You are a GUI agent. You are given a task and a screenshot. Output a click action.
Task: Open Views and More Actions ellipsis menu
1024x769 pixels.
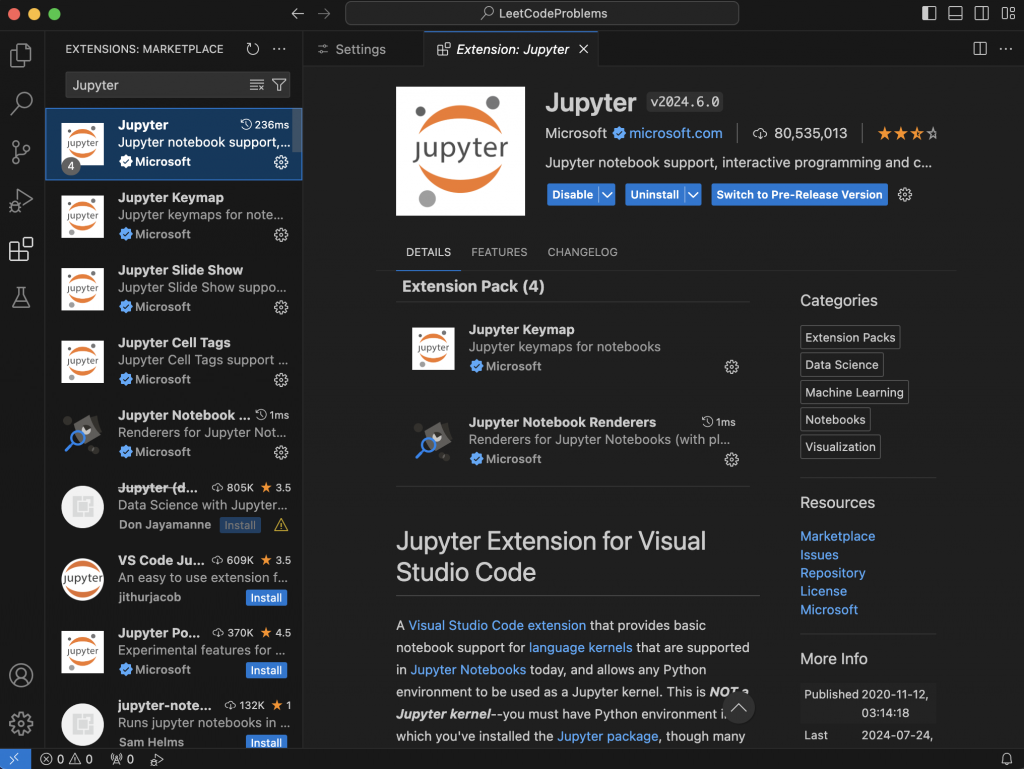point(279,49)
